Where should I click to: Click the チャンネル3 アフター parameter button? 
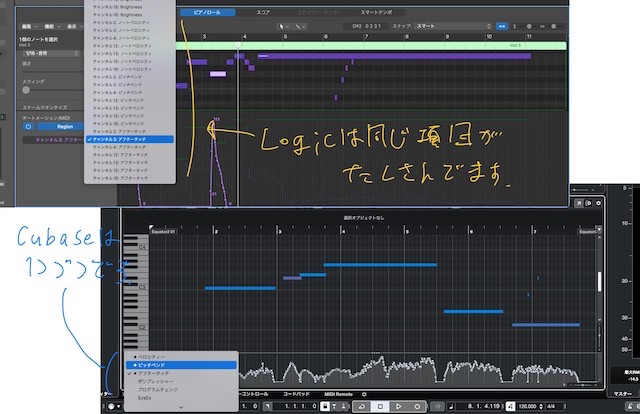click(53, 140)
